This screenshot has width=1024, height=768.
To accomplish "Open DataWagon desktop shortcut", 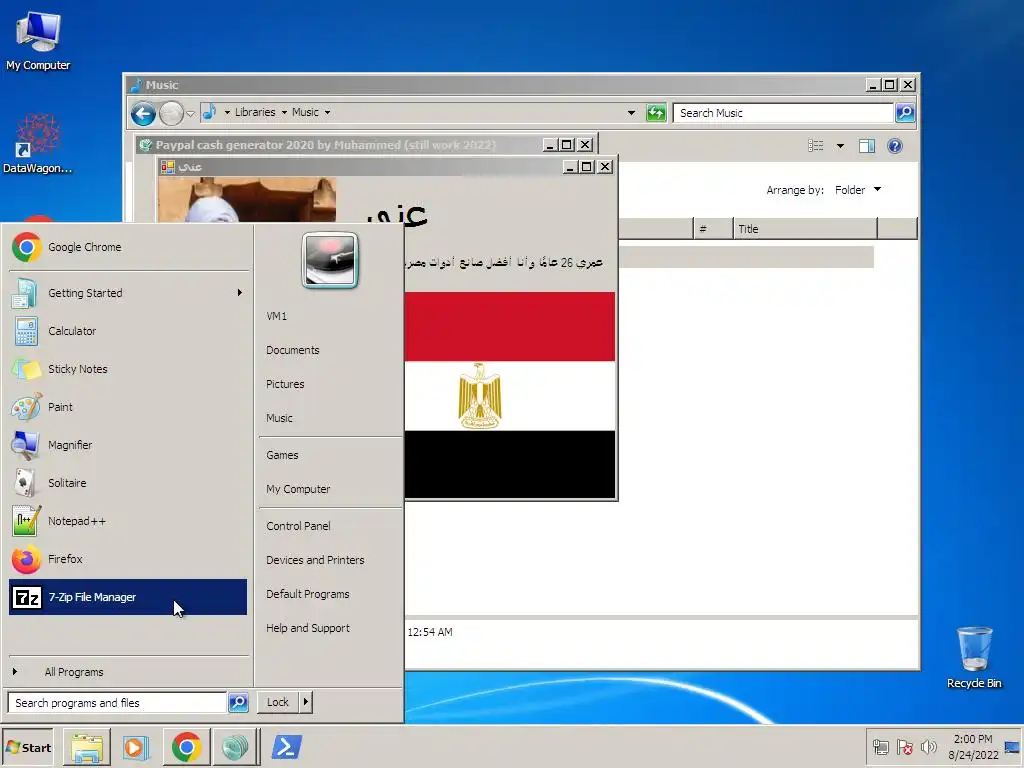I will coord(38,144).
